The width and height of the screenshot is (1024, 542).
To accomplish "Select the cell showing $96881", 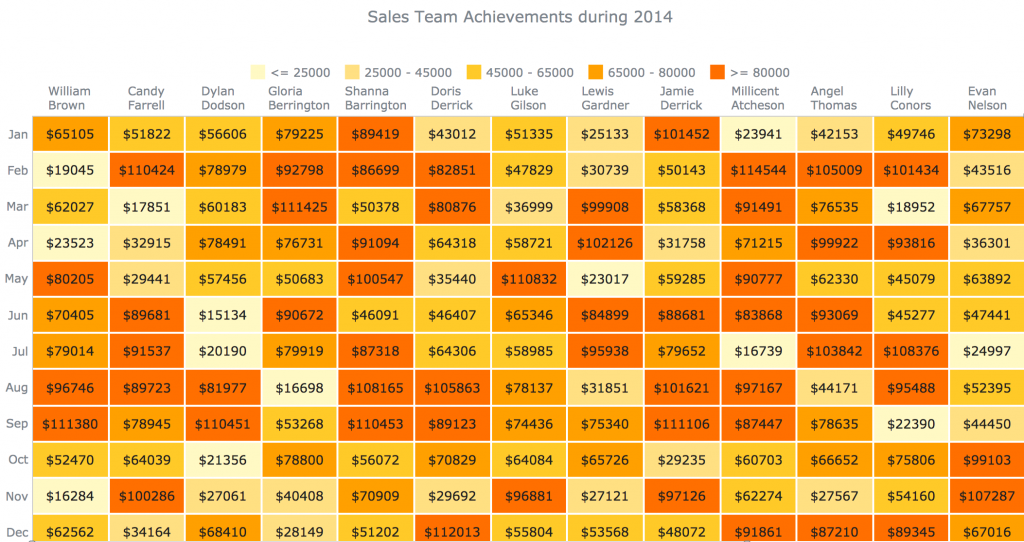I will (528, 496).
